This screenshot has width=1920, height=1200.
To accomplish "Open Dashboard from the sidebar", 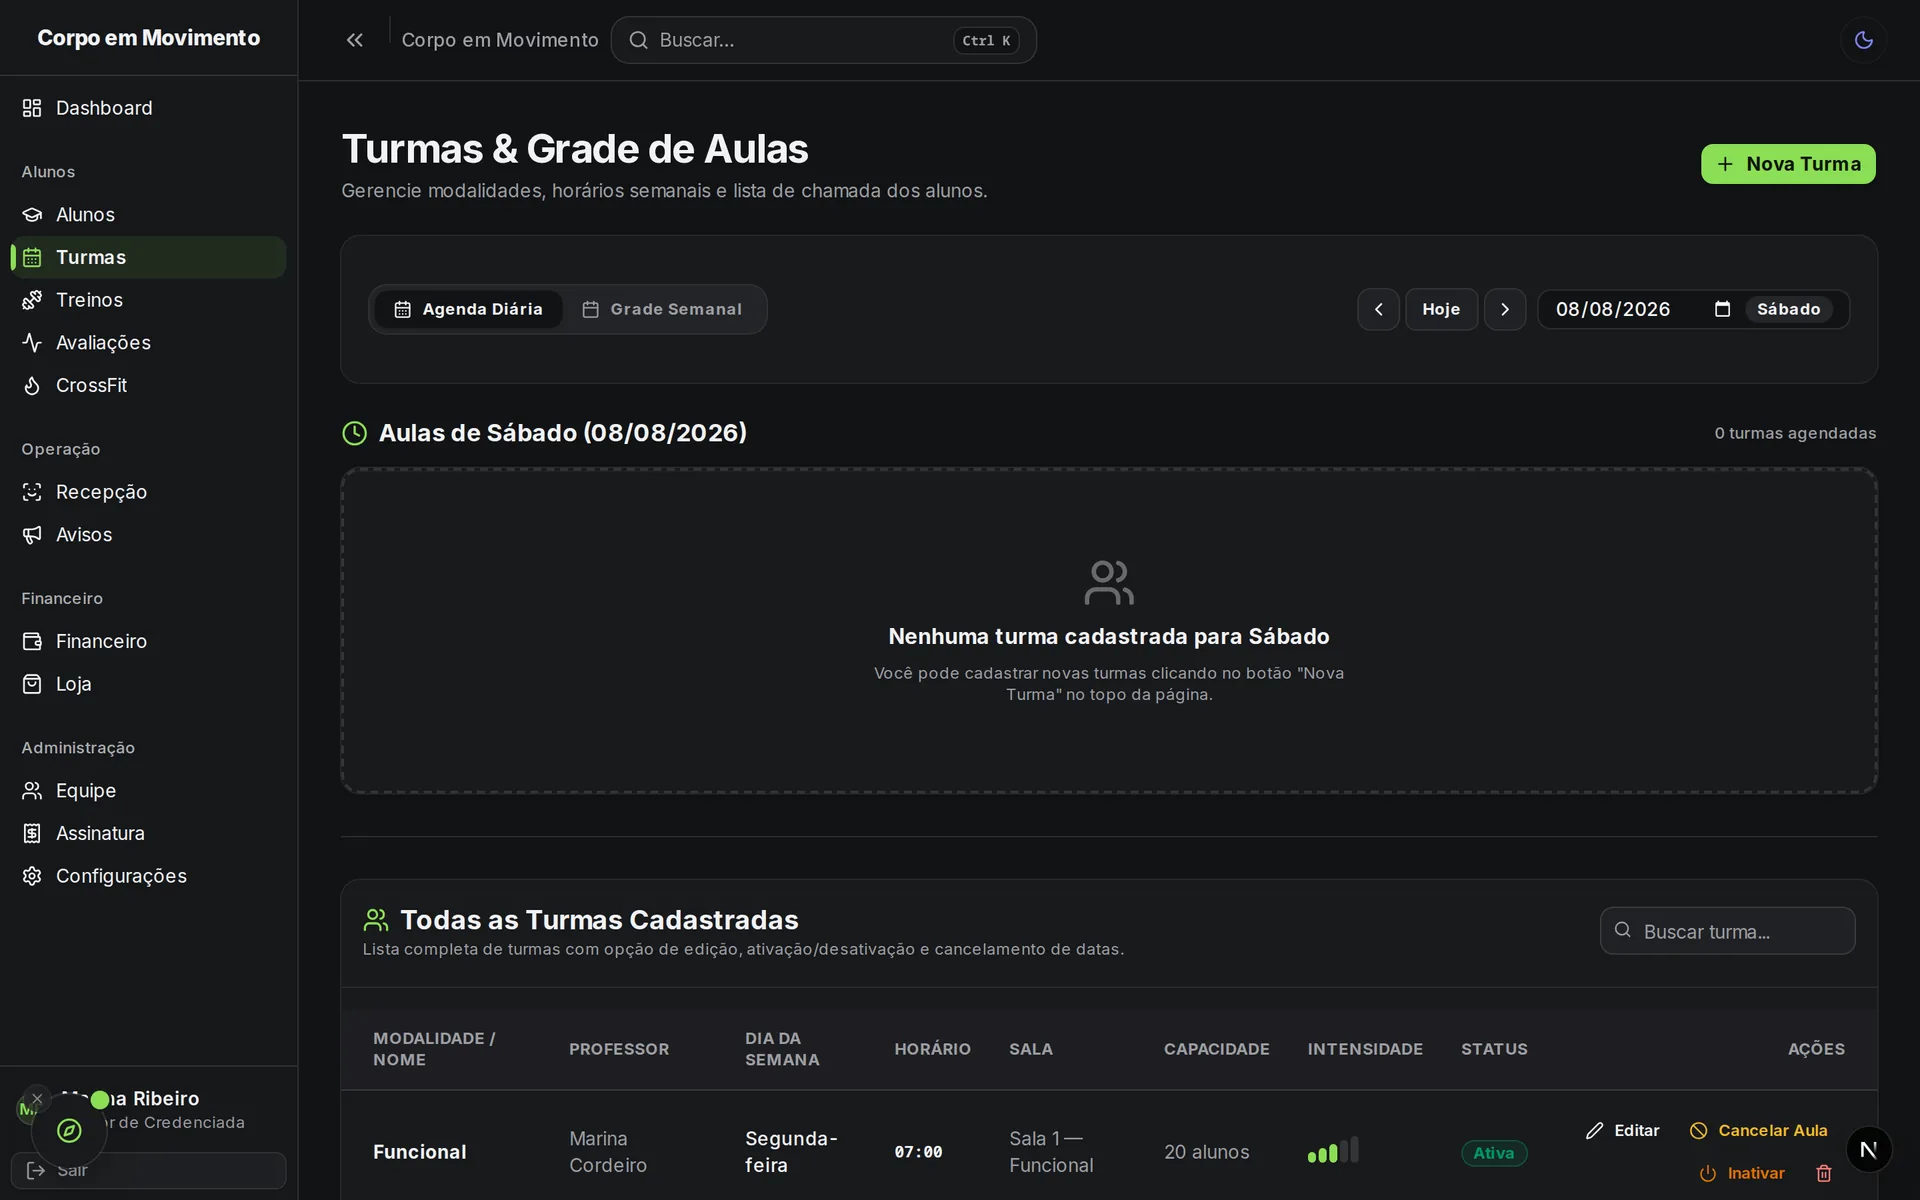I will pos(148,108).
